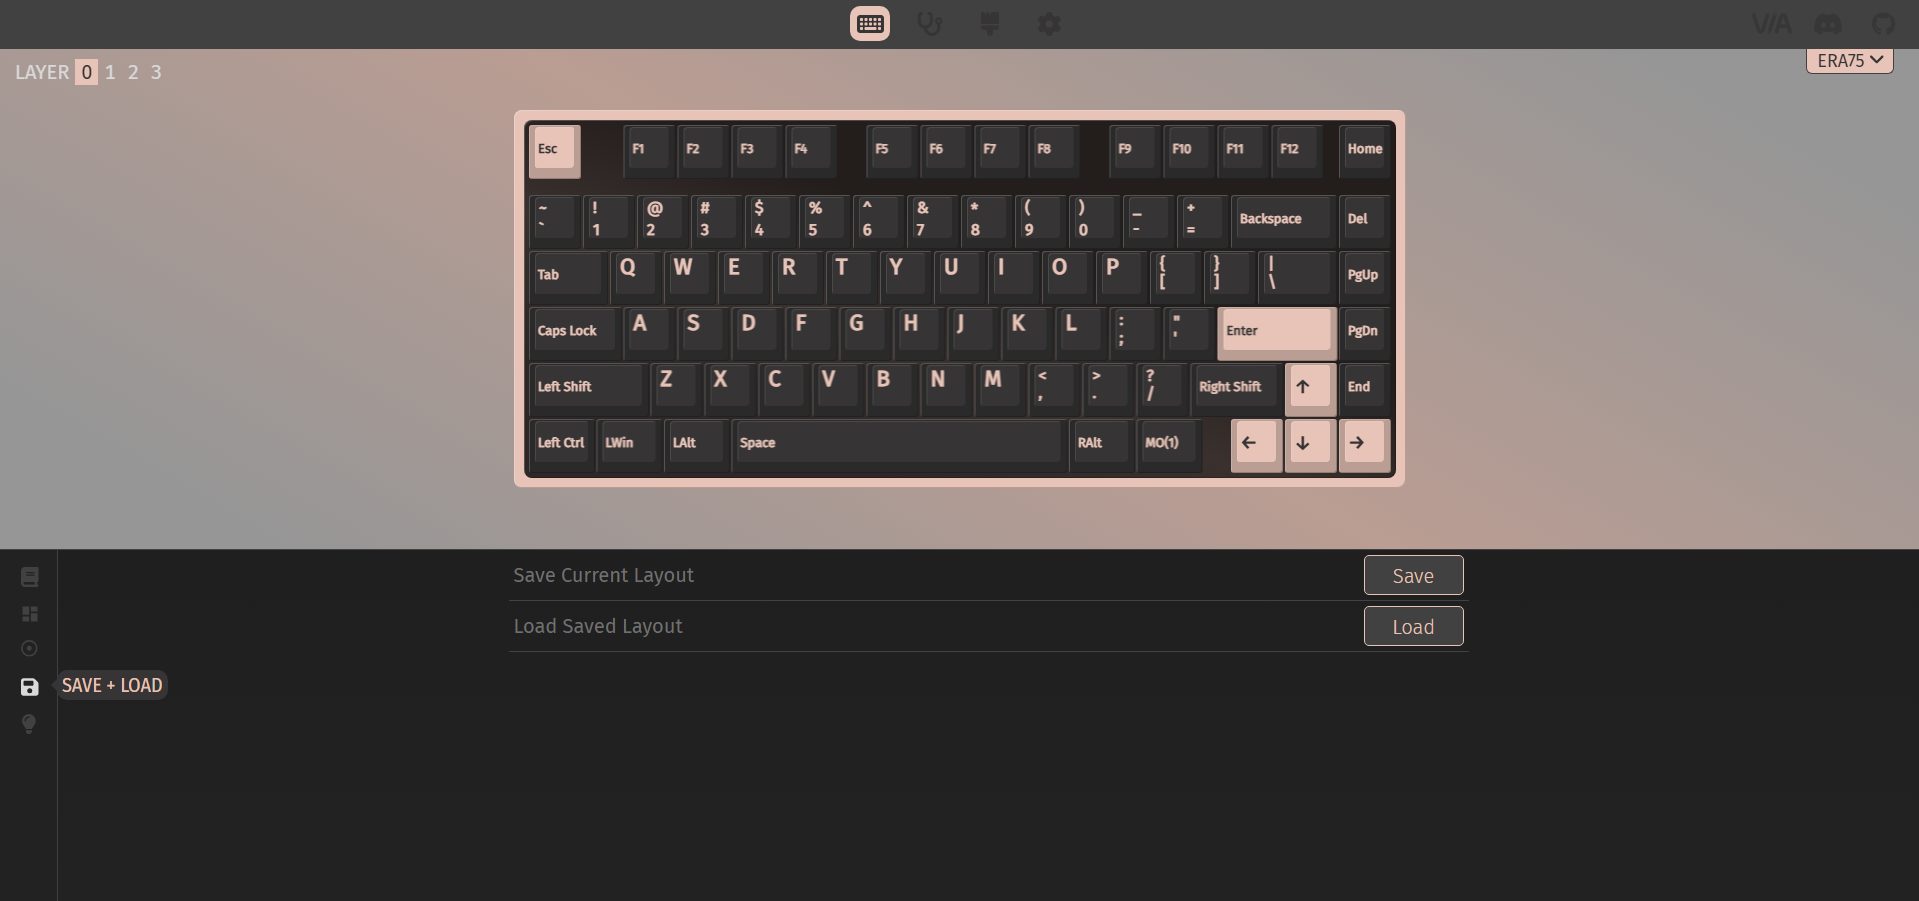The height and width of the screenshot is (901, 1919).
Task: Click the Load button
Action: [x=1413, y=627]
